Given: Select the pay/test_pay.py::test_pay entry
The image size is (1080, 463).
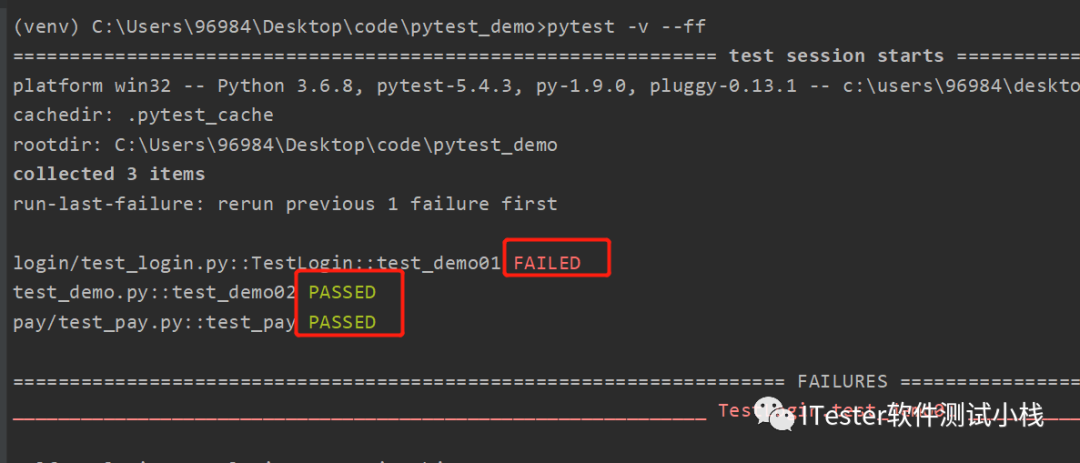Looking at the screenshot, I should [x=154, y=322].
